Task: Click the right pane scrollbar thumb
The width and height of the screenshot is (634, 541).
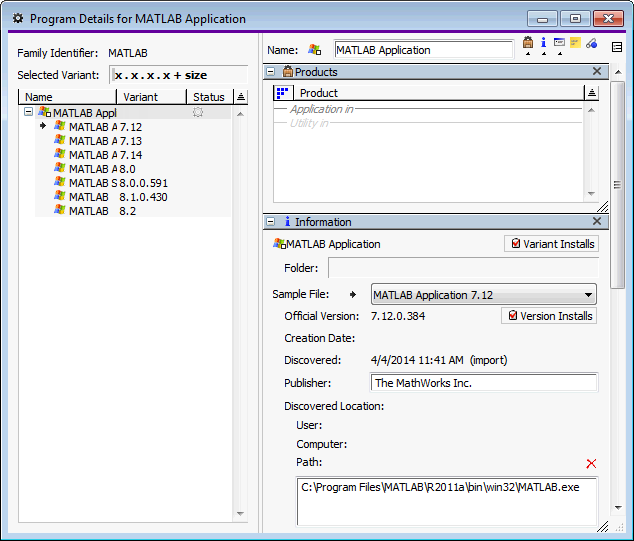Action: [617, 185]
